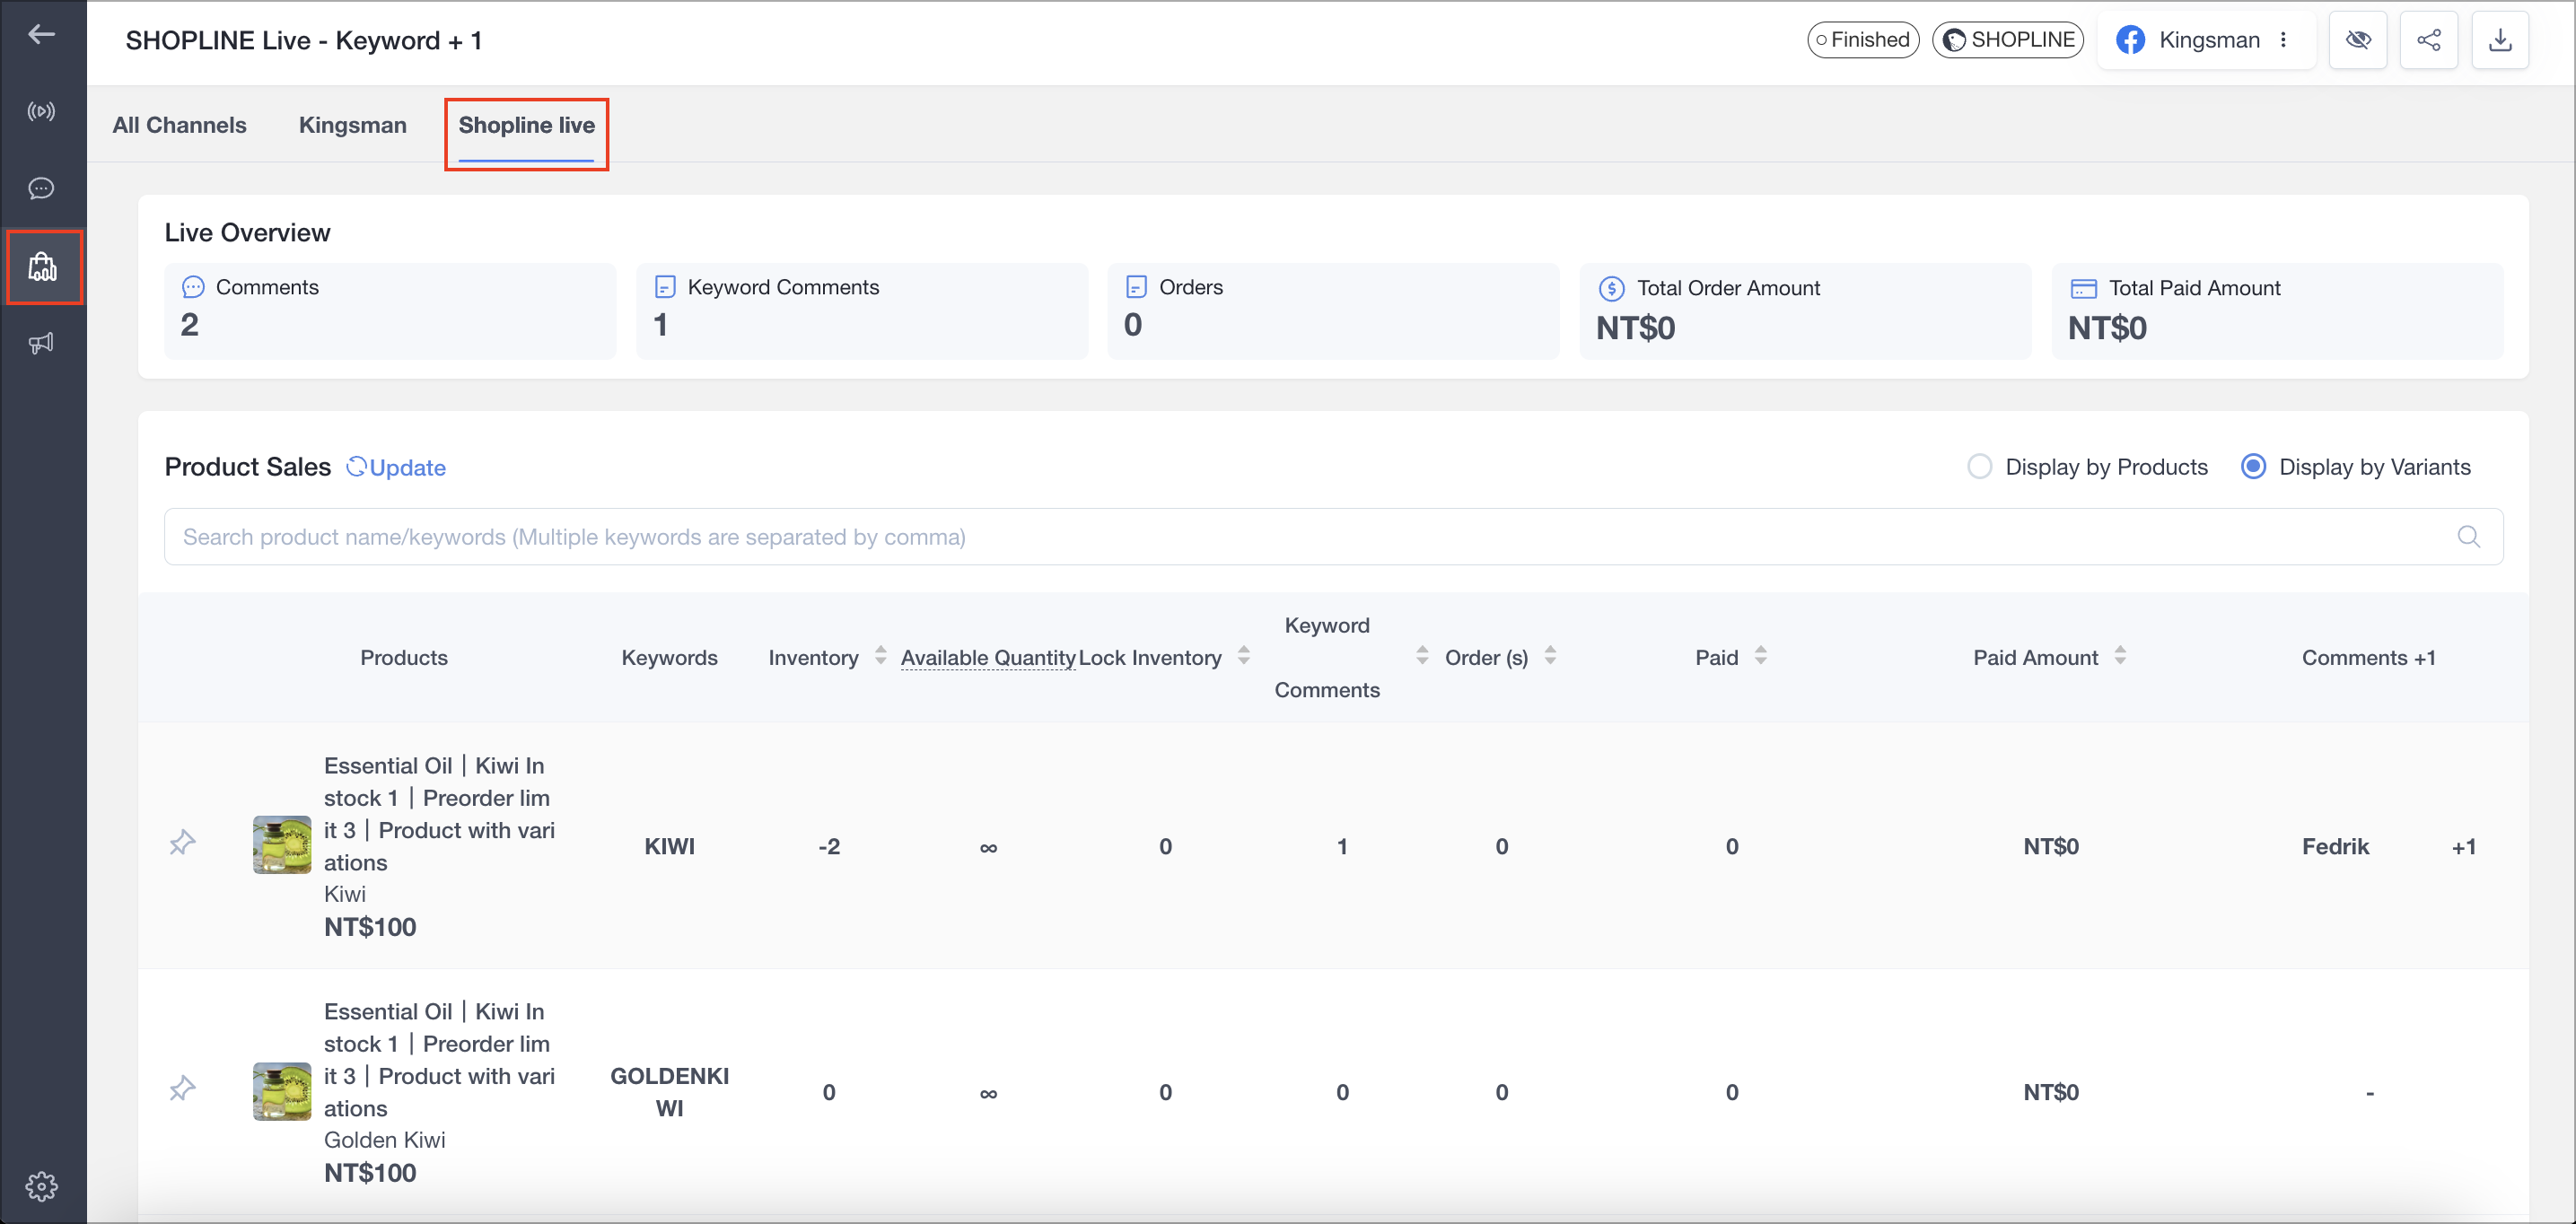The width and height of the screenshot is (2576, 1224).
Task: Click the Total Order Amount dollar icon
Action: tap(1611, 289)
